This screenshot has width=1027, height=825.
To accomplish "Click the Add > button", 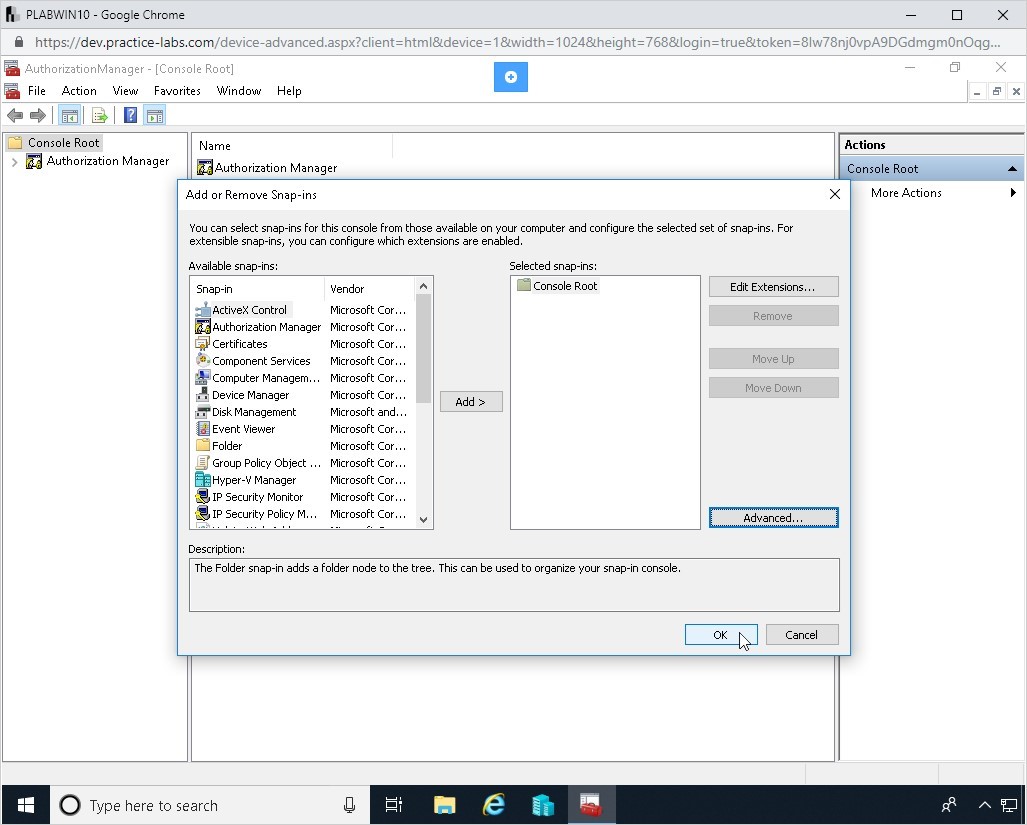I will point(471,401).
